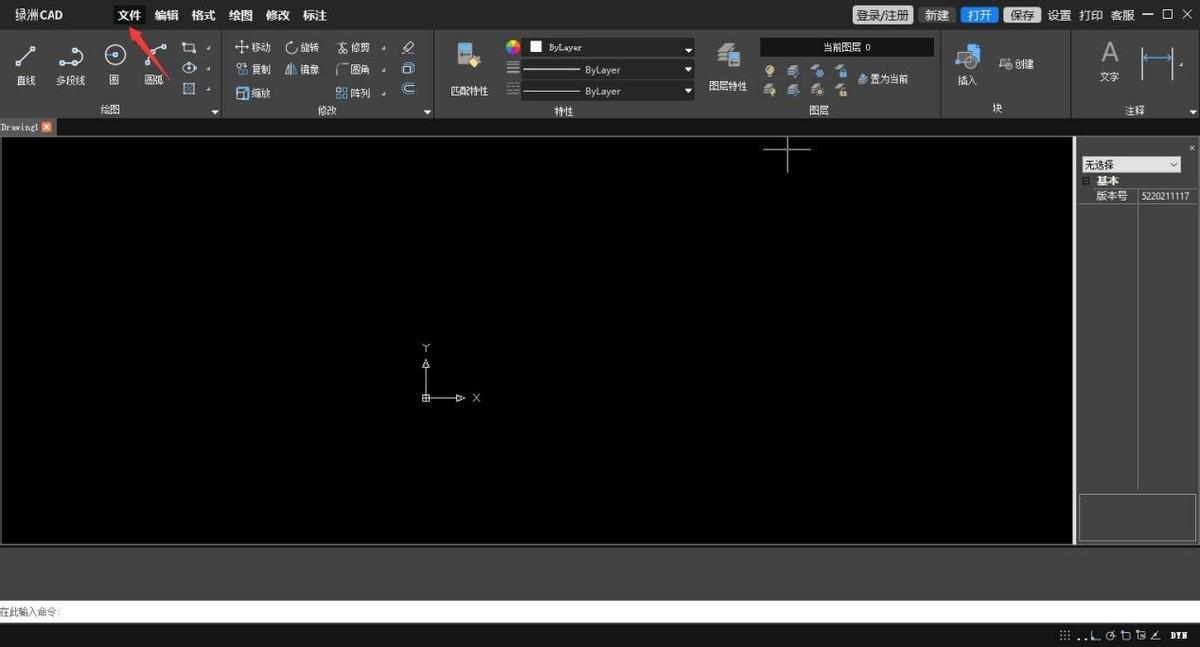Click the 保存 button

click(x=1022, y=15)
